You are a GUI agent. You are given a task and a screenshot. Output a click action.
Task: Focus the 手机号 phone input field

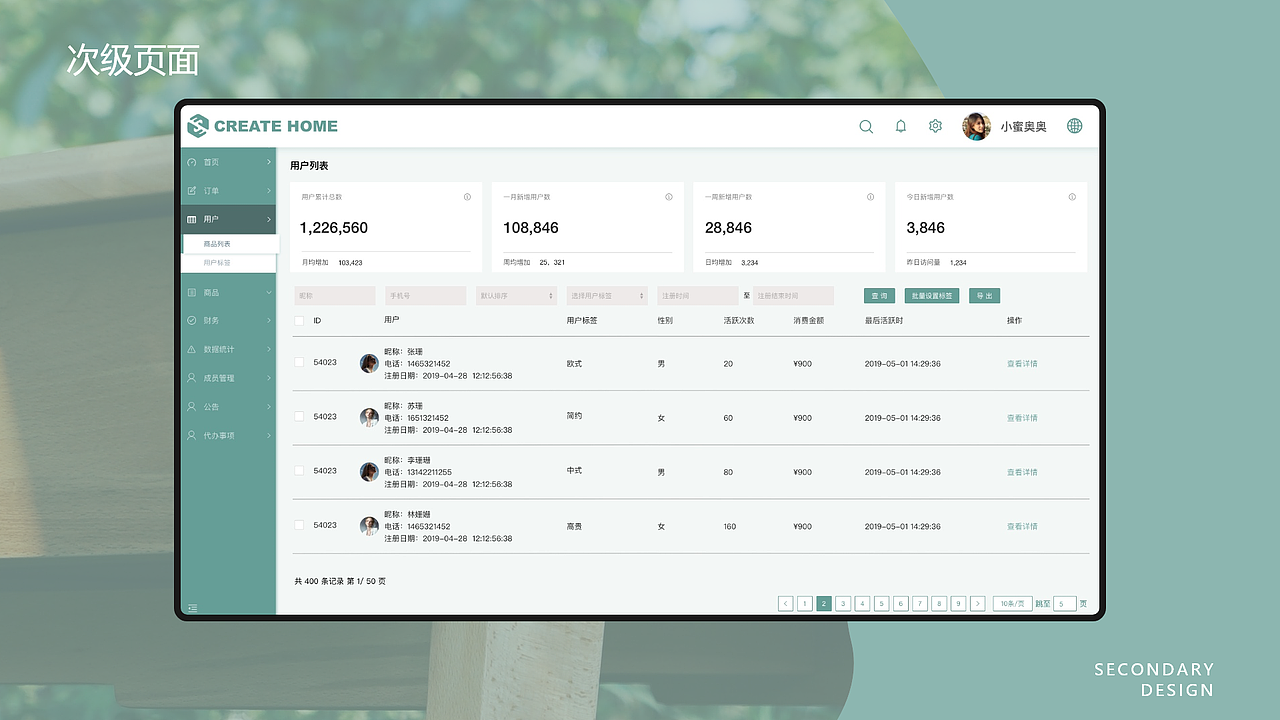point(426,296)
